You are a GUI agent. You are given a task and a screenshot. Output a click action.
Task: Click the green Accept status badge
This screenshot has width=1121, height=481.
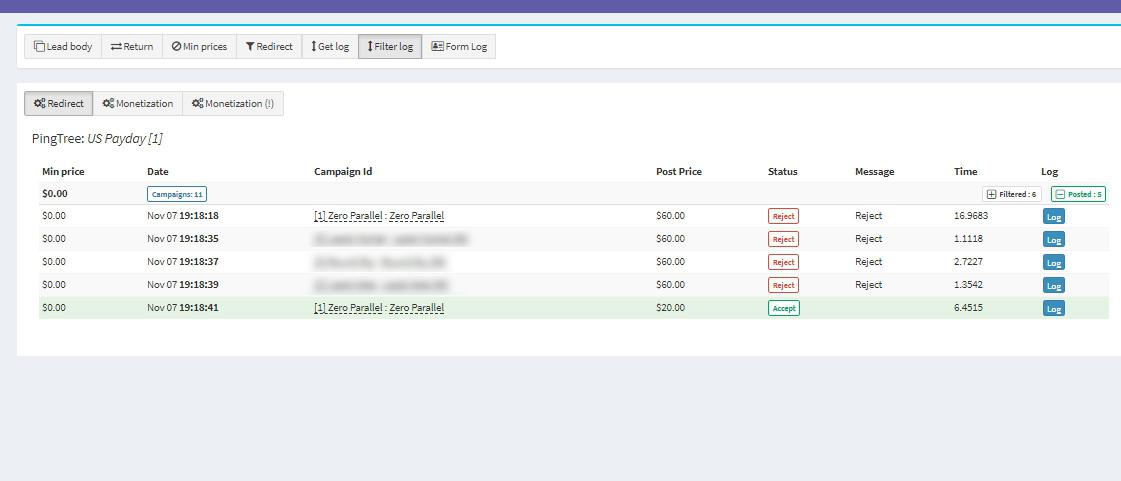[x=784, y=308]
